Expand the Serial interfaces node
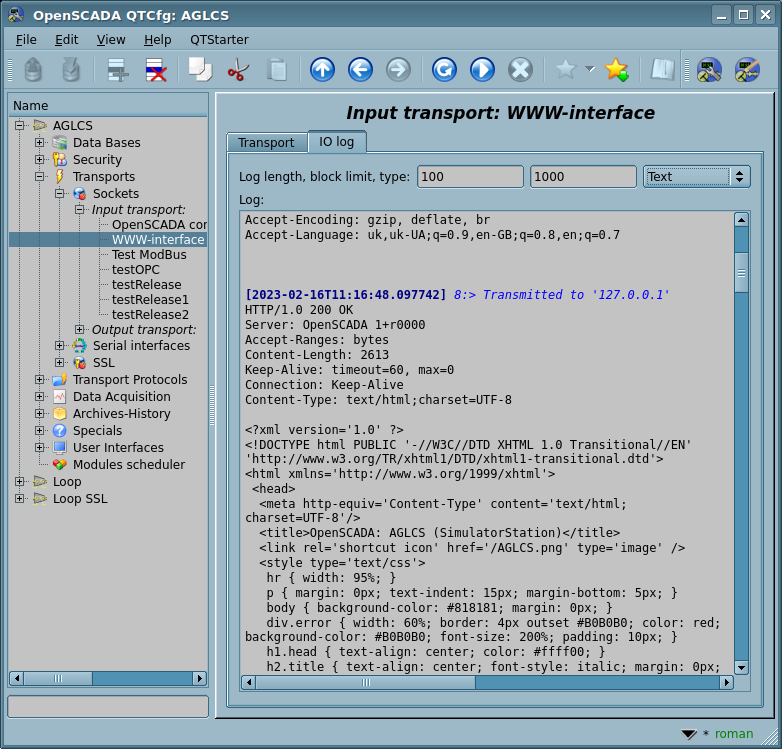Image resolution: width=782 pixels, height=749 pixels. pyautogui.click(x=59, y=346)
